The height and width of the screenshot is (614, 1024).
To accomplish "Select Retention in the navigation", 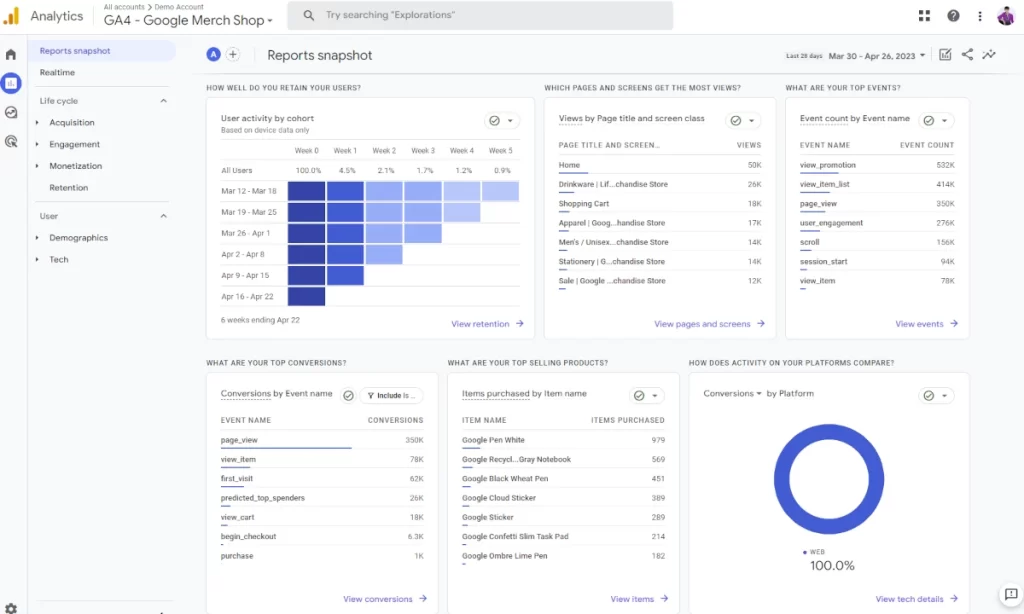I will pos(69,187).
